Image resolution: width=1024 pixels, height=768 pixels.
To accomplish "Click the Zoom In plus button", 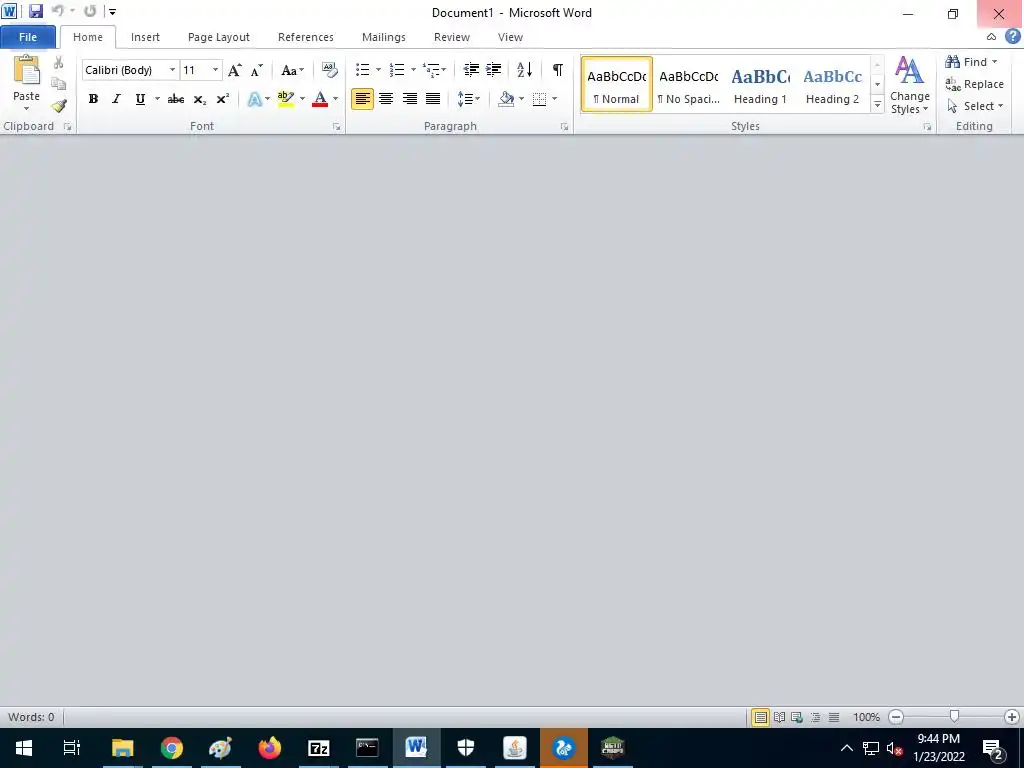I will pos(1012,717).
